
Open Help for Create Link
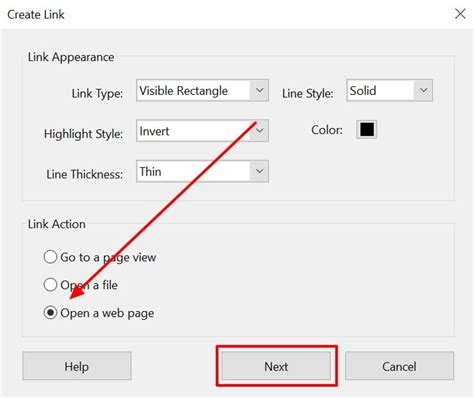[x=77, y=366]
